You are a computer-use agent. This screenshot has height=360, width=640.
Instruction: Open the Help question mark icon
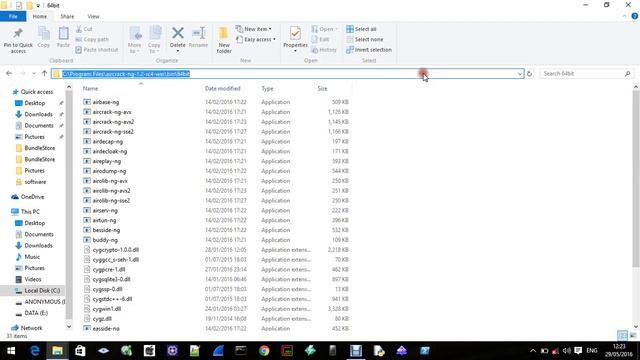[x=635, y=16]
